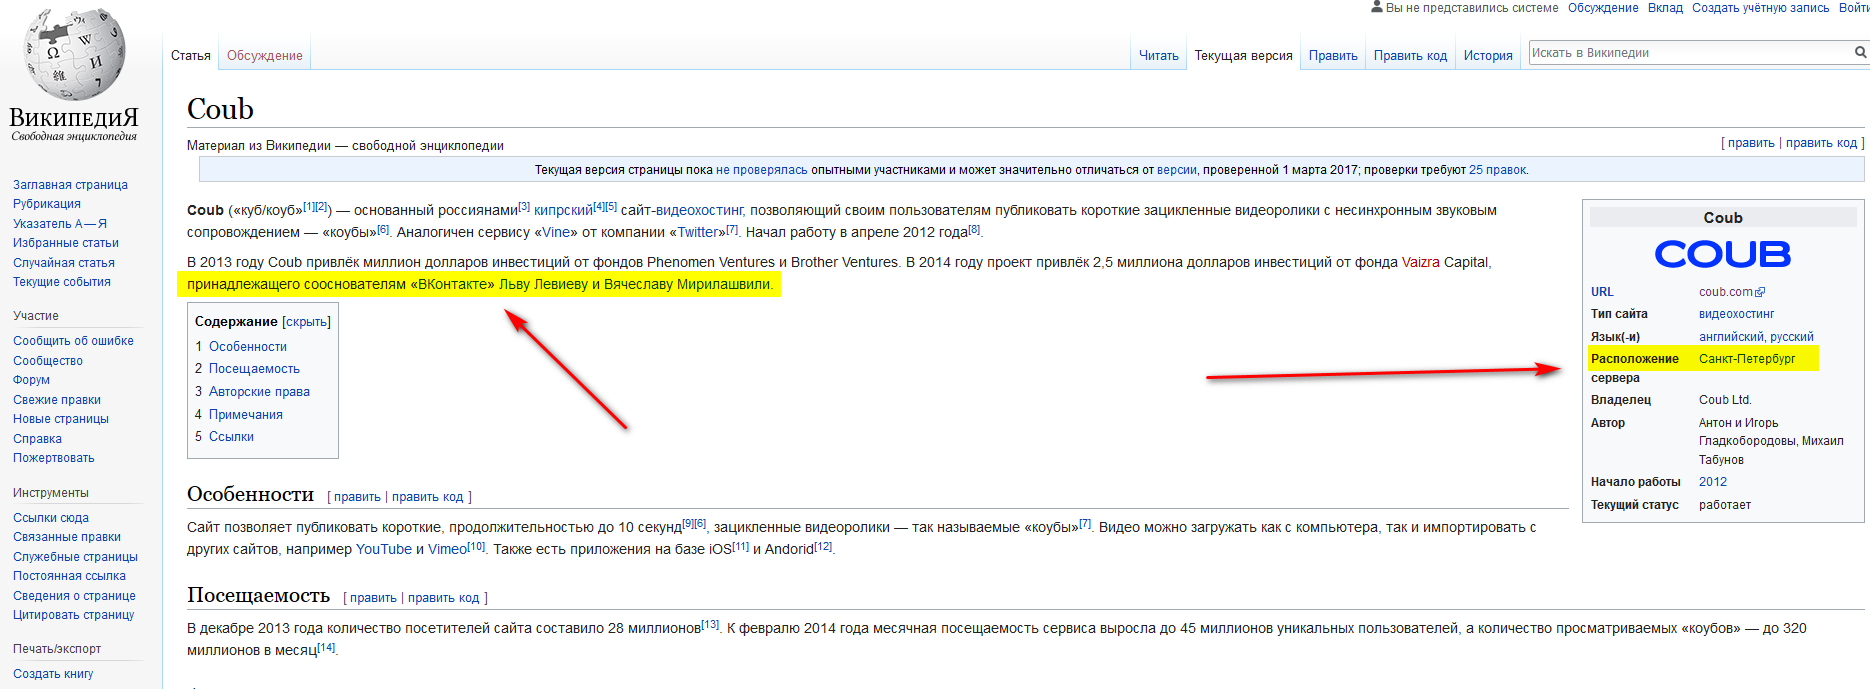Viewport: 1870px width, 689px height.
Task: Open Ссылки сюда tool link
Action: pos(51,518)
